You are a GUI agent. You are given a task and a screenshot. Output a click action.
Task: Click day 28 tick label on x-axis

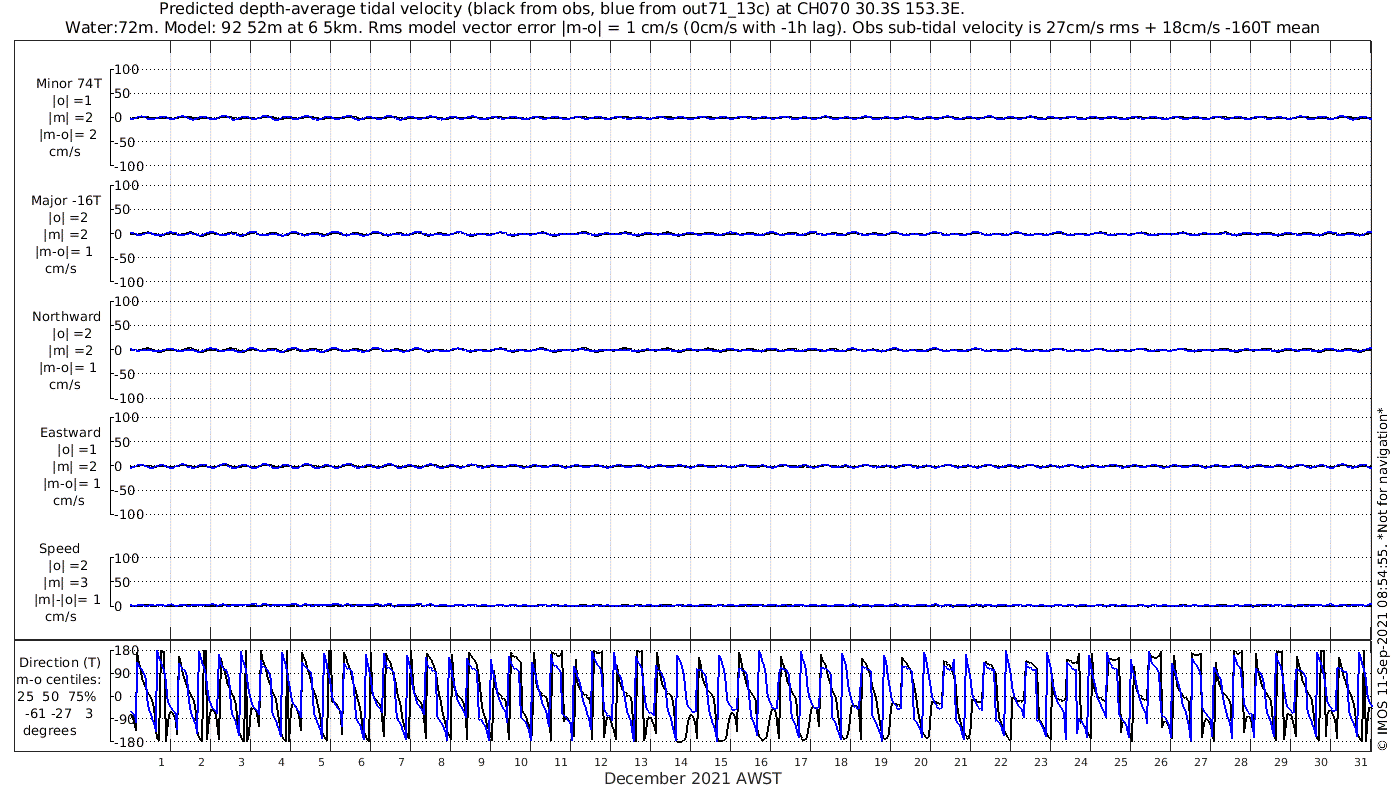coord(1241,762)
